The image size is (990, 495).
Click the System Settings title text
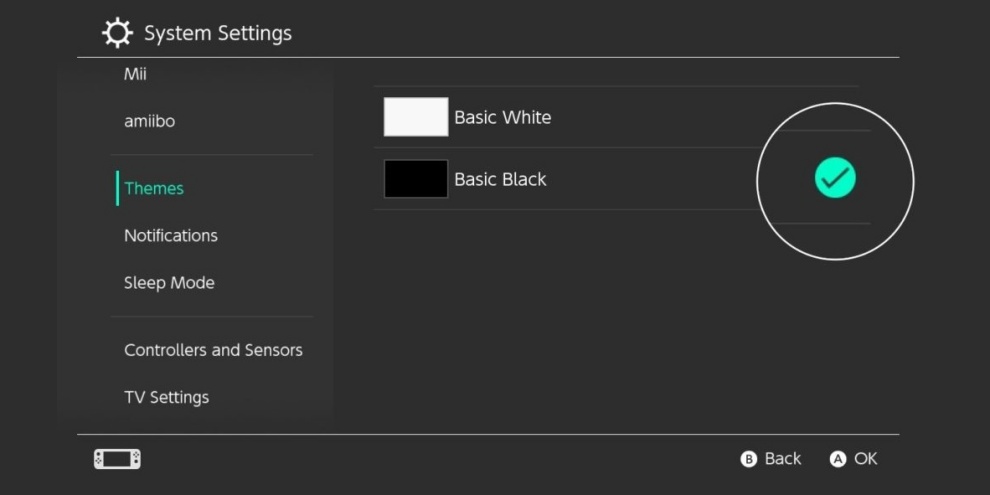[218, 33]
